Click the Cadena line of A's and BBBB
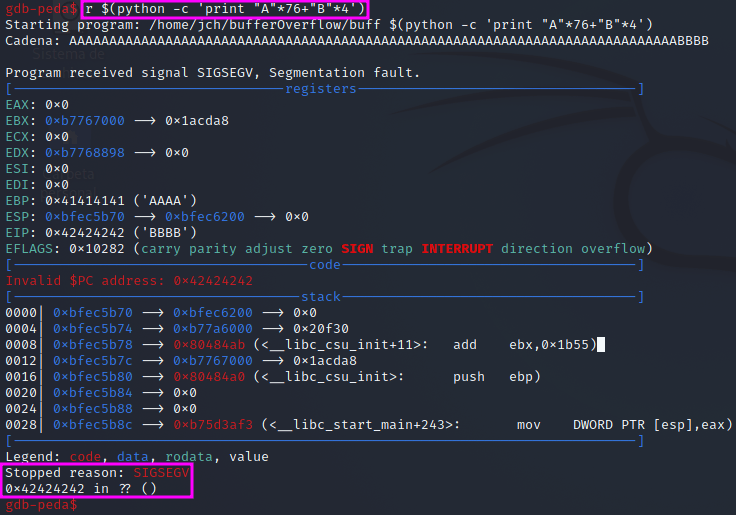Screen dimensions: 736x515 tap(357, 41)
